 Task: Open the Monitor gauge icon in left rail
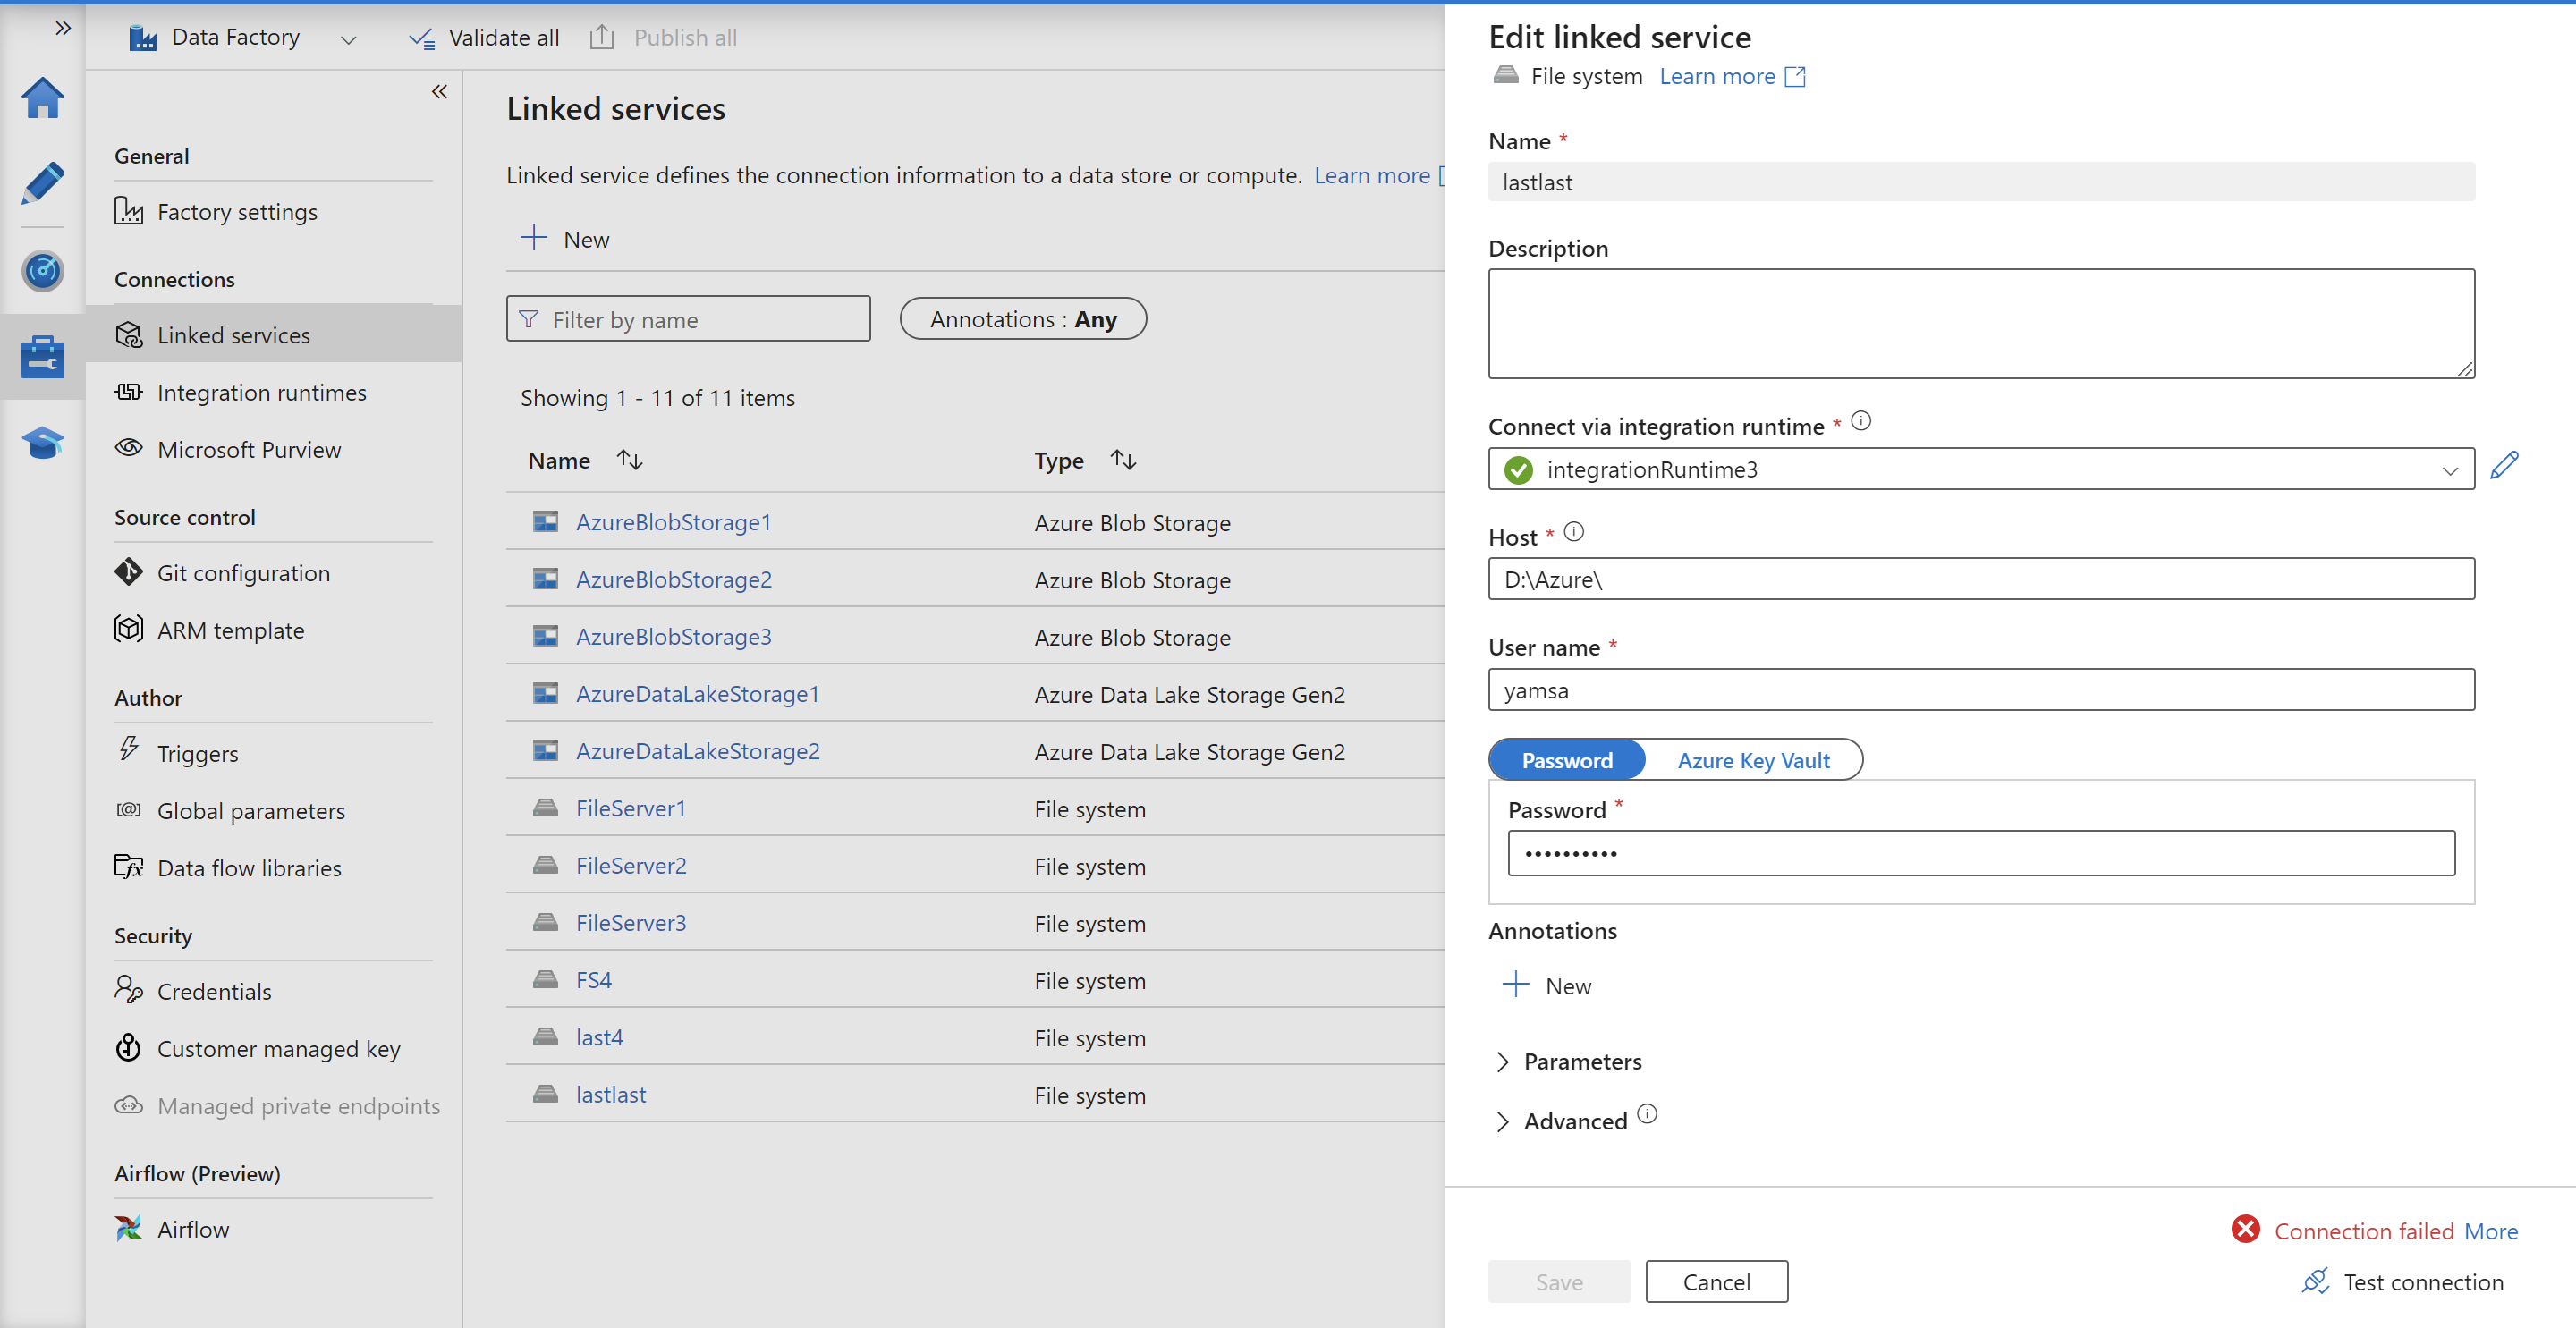click(42, 270)
